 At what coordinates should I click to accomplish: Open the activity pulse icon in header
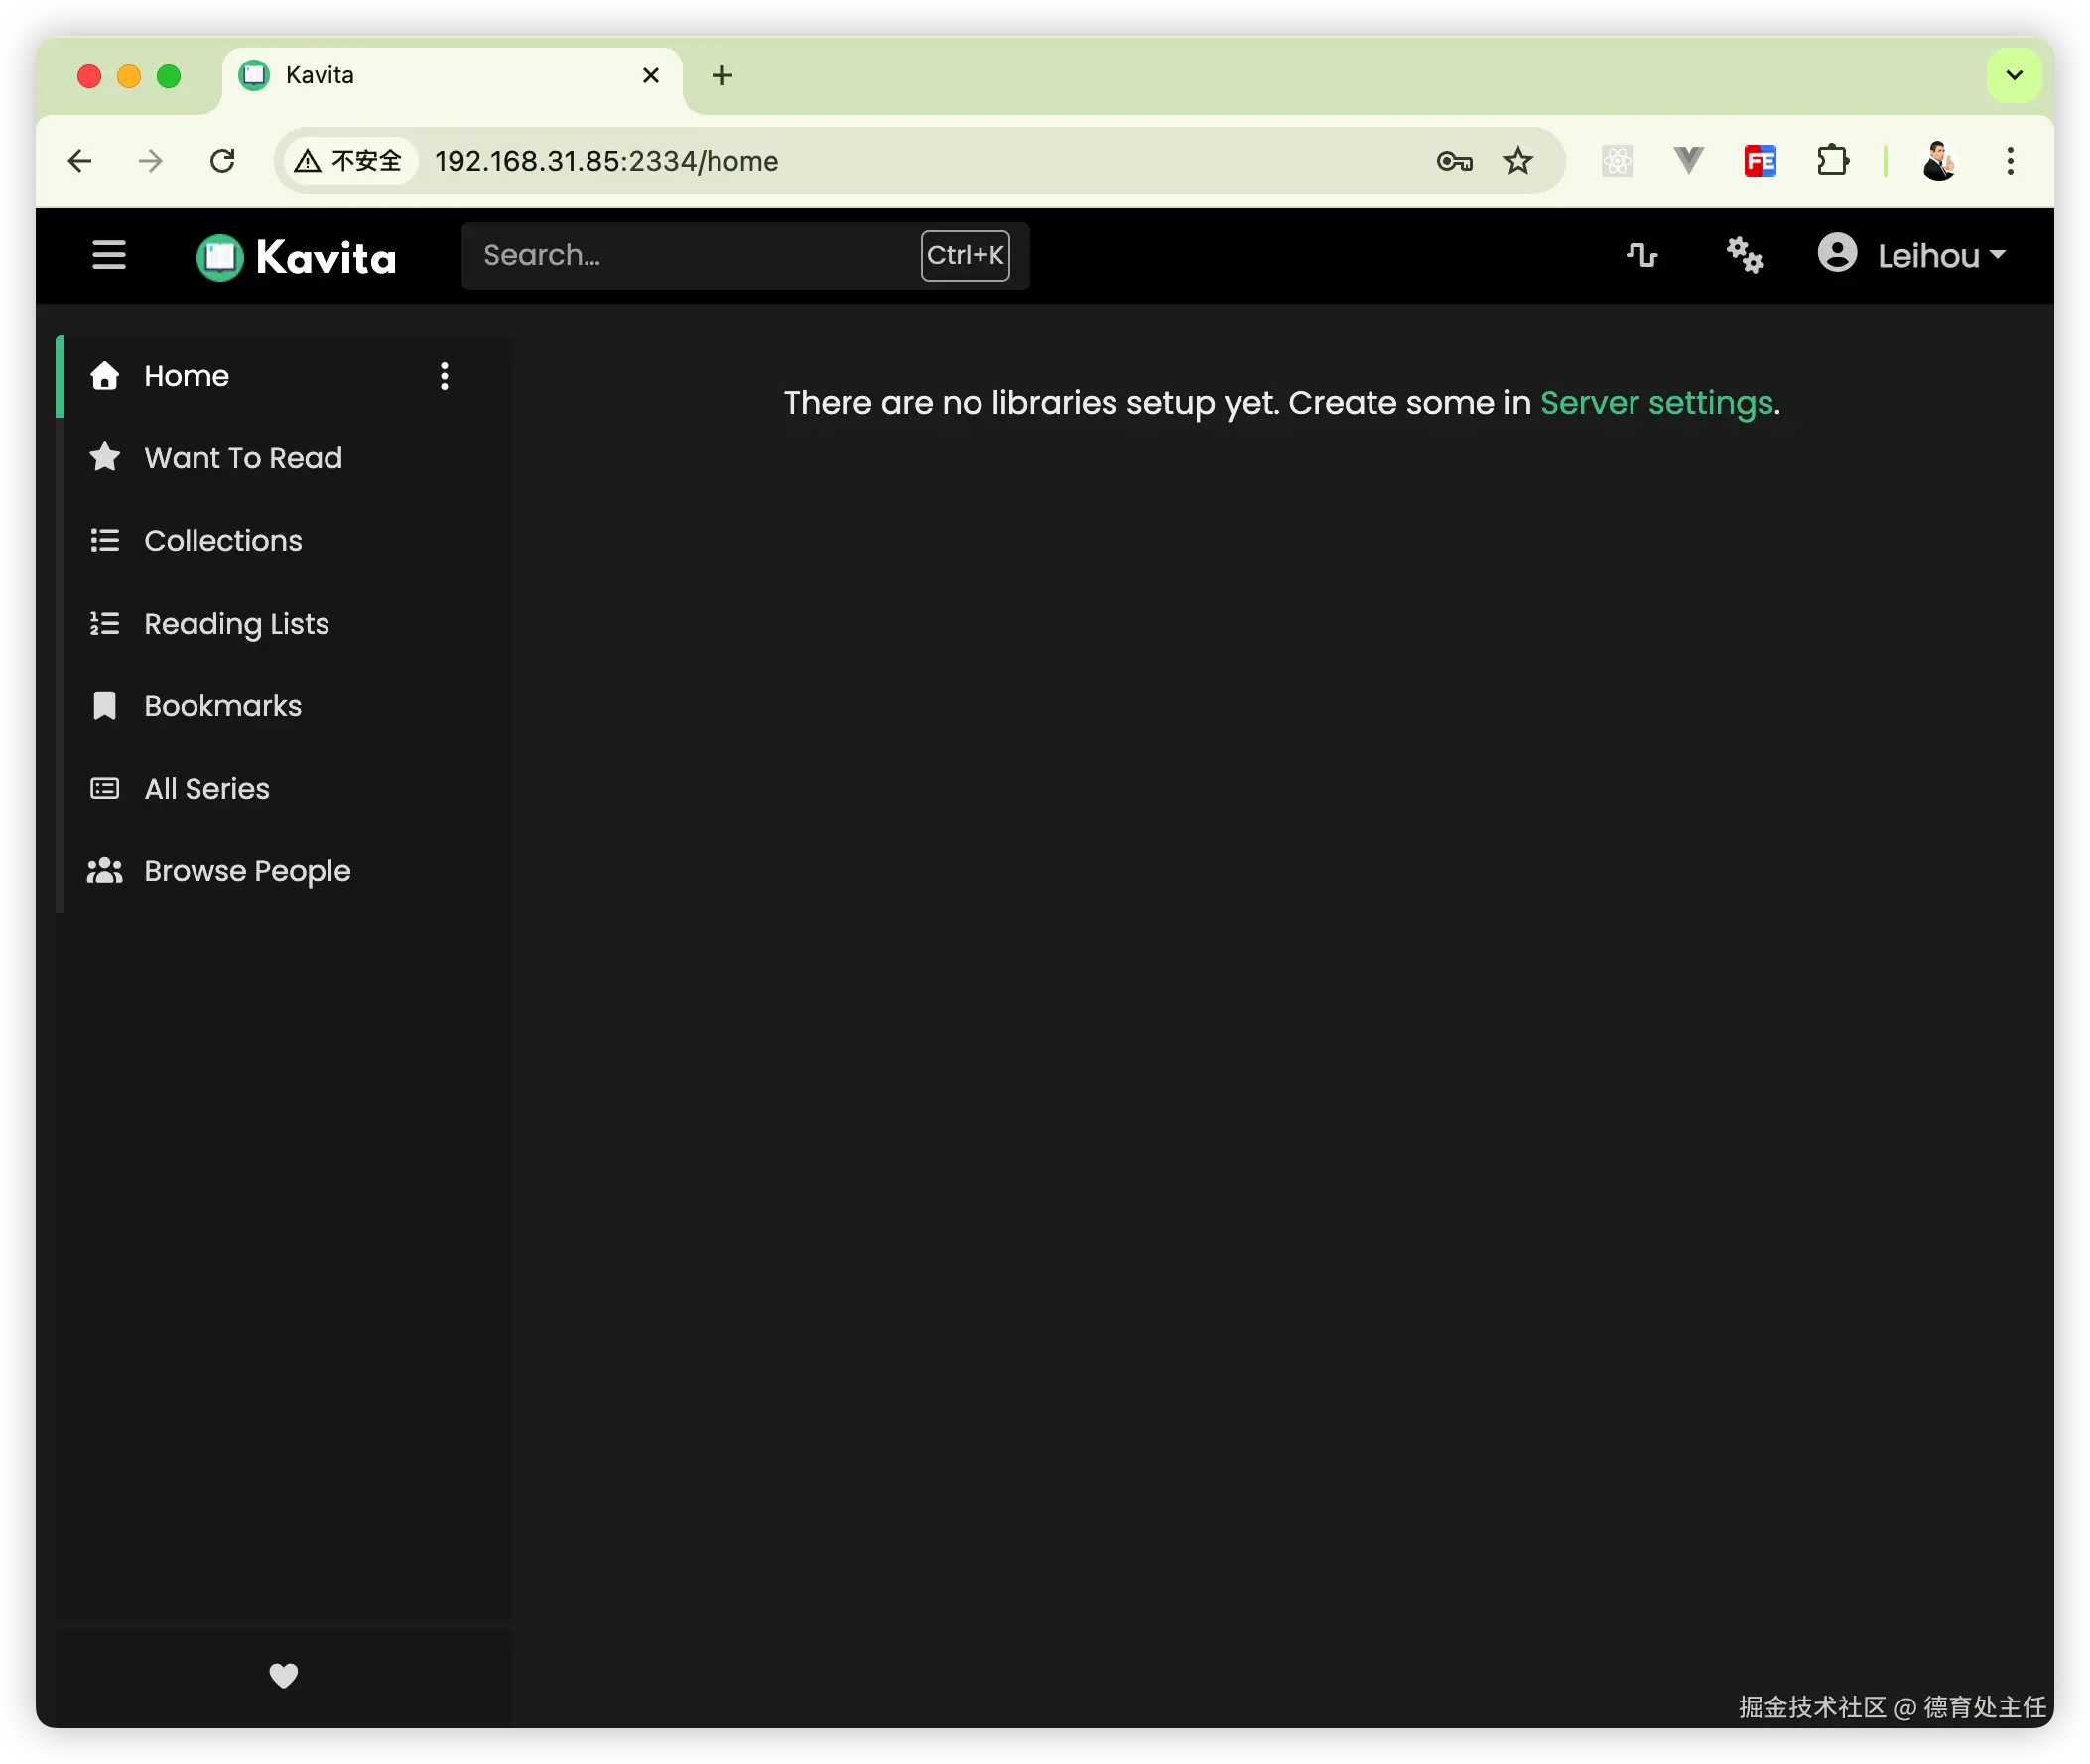coord(1641,255)
